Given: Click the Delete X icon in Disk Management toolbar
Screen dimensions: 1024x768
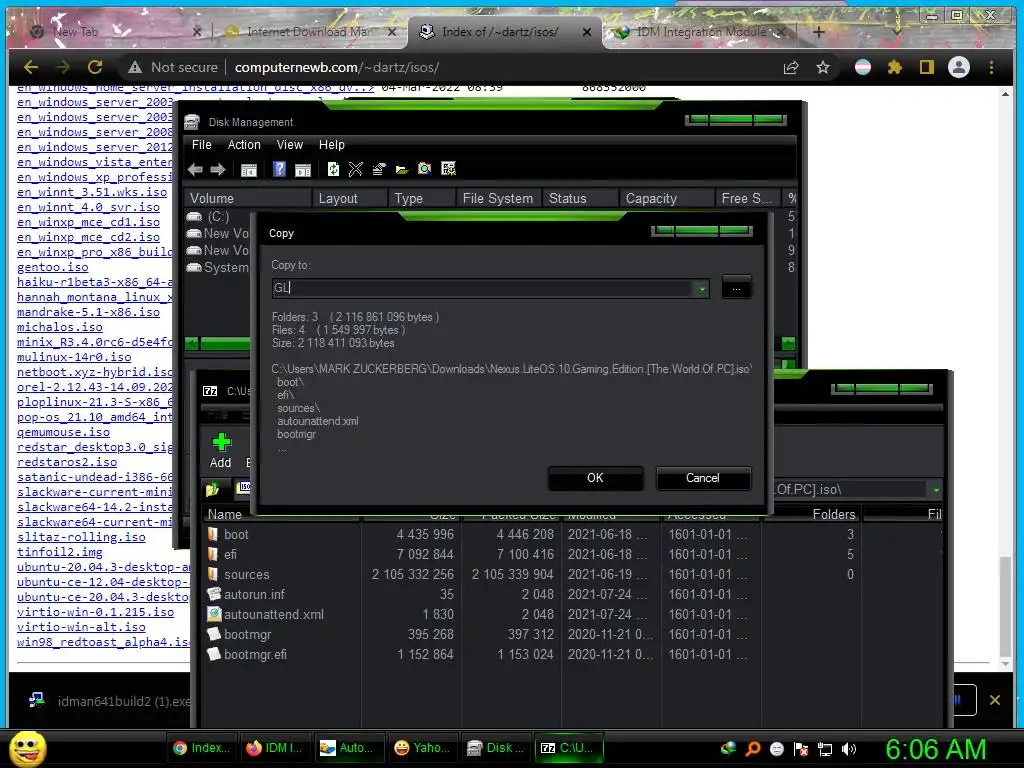Looking at the screenshot, I should (355, 170).
